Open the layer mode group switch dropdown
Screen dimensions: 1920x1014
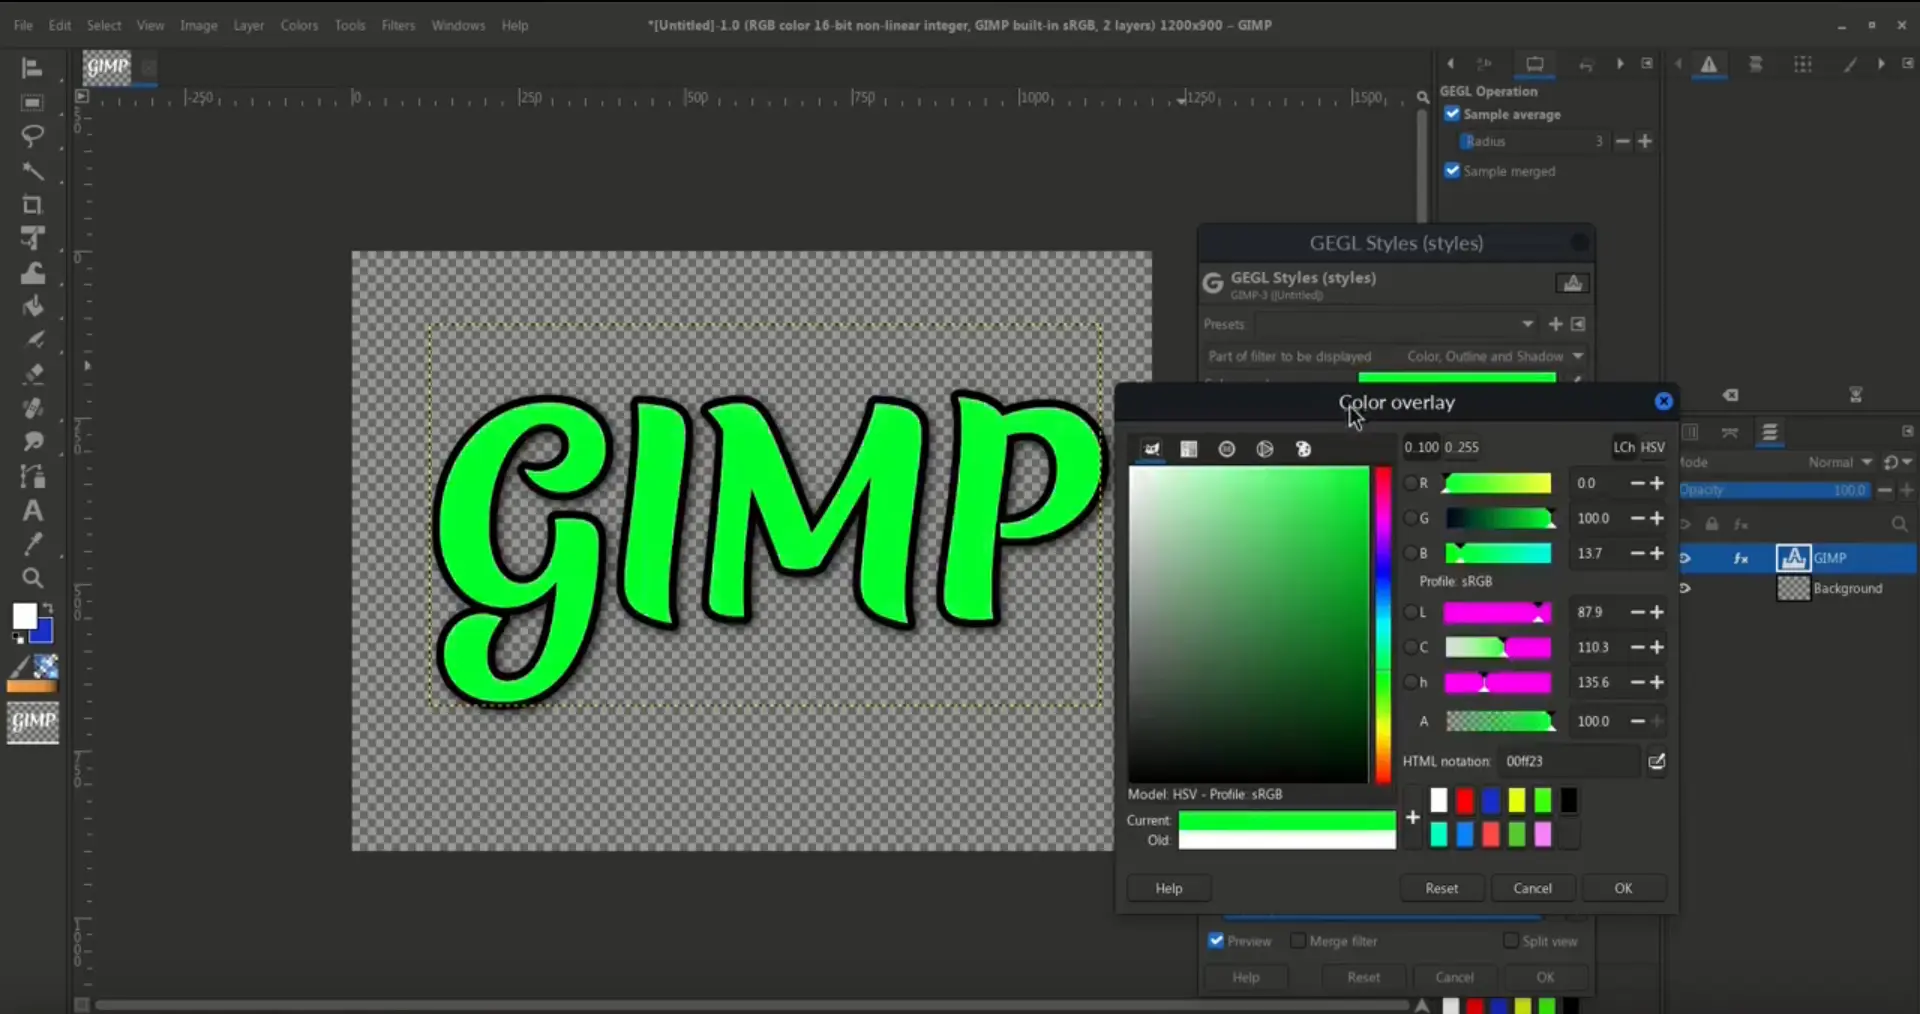(x=1897, y=462)
